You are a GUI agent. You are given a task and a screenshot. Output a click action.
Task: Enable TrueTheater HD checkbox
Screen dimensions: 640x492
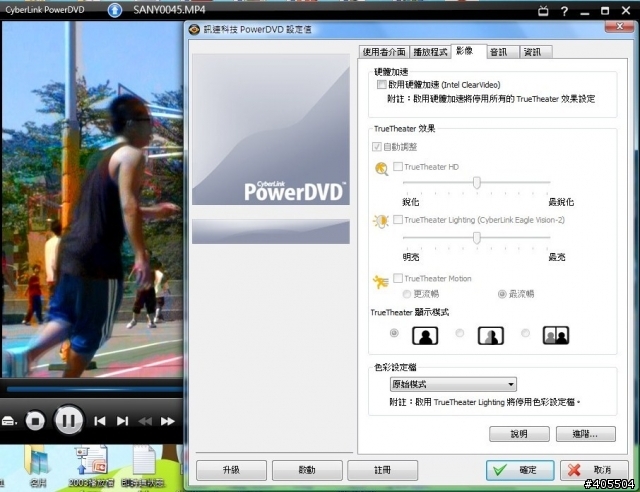pos(398,166)
